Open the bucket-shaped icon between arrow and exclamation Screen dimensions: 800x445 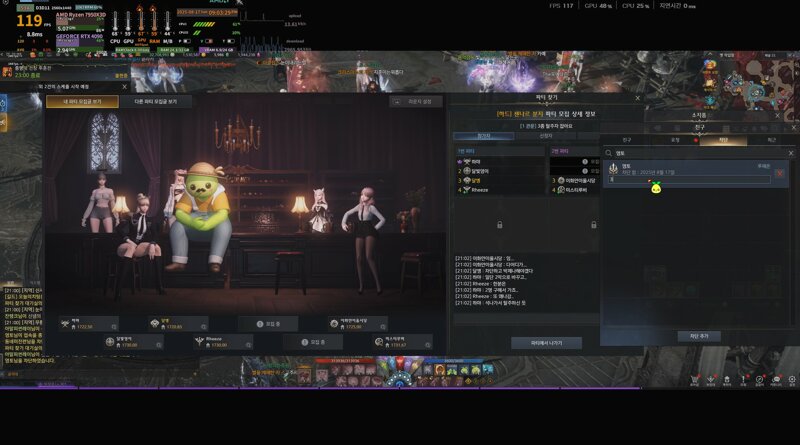727,379
